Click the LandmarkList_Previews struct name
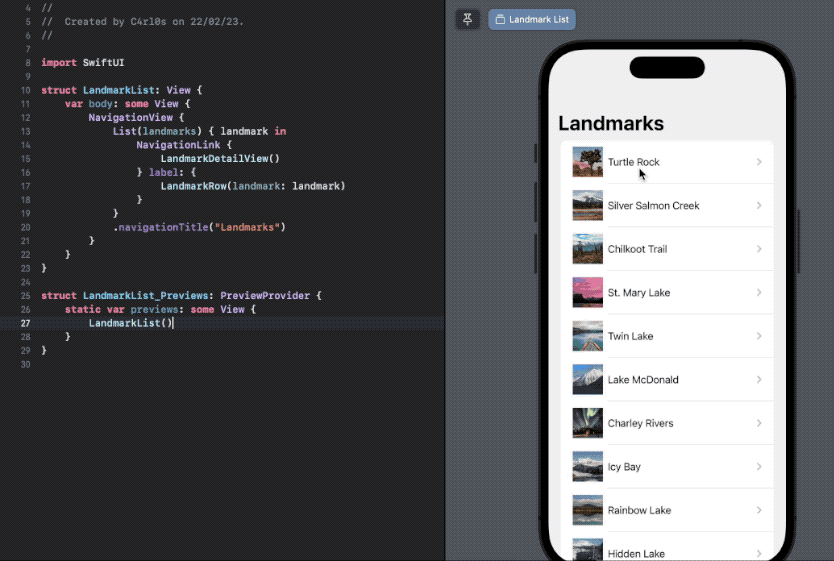834x561 pixels. [x=145, y=296]
